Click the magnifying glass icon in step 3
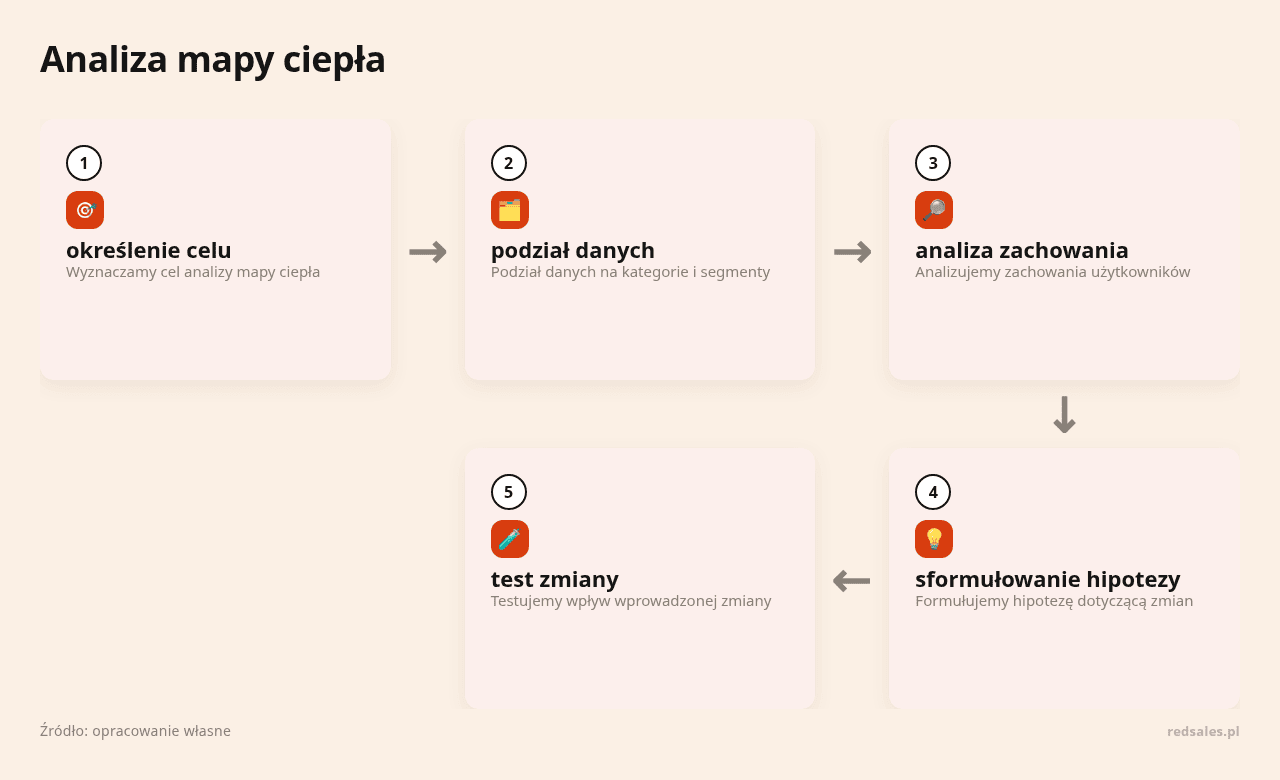 (x=934, y=210)
